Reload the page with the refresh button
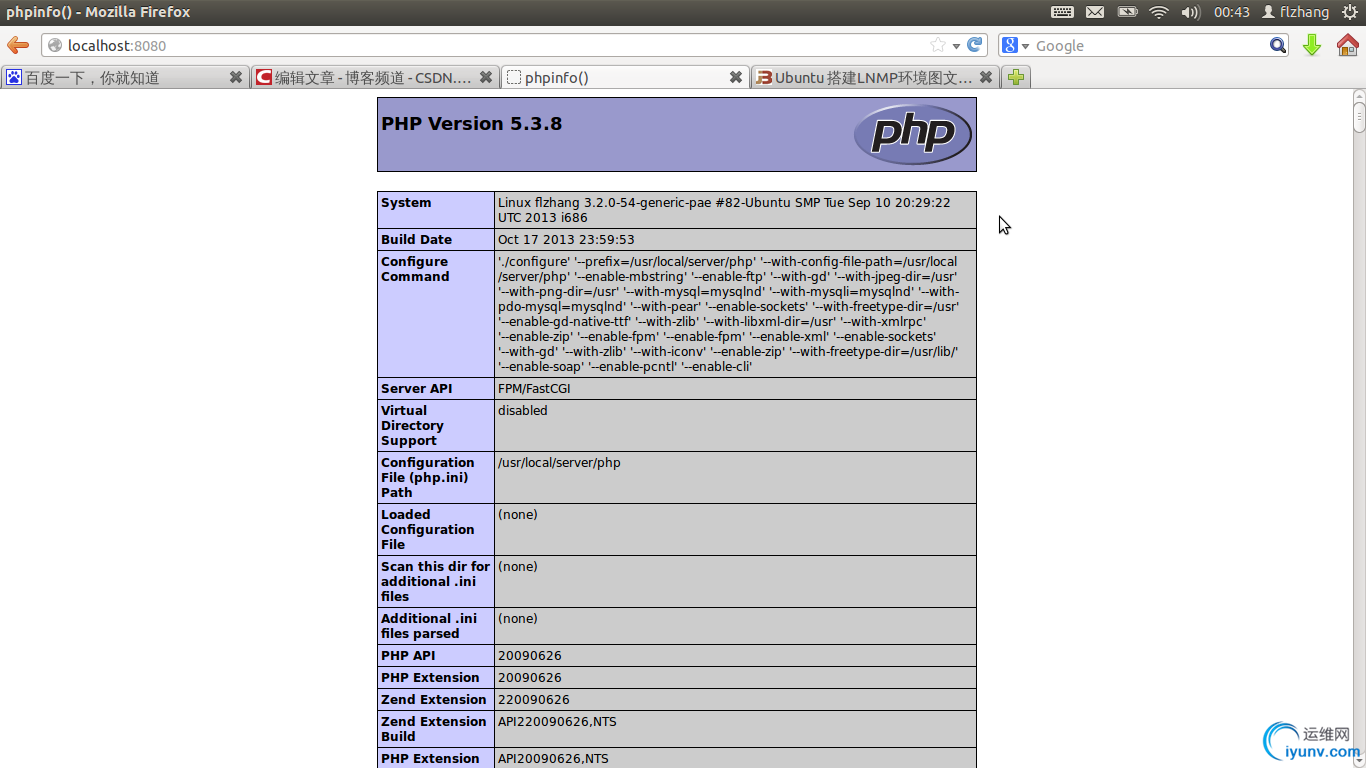 (975, 45)
